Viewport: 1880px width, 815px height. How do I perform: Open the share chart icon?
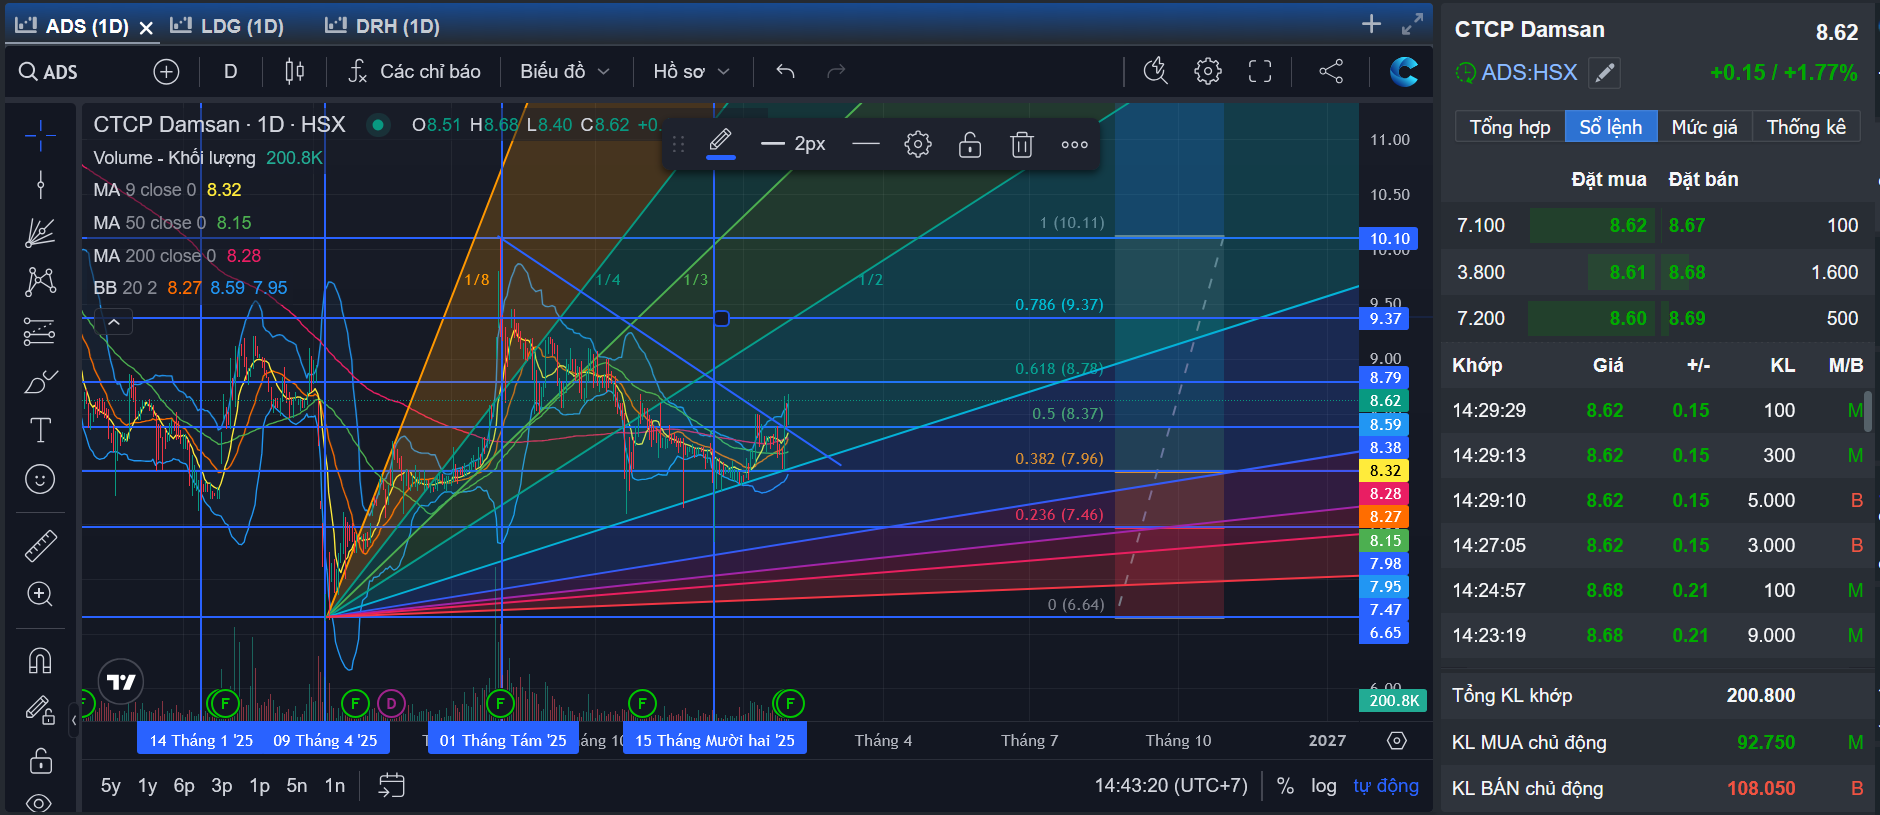pyautogui.click(x=1331, y=71)
